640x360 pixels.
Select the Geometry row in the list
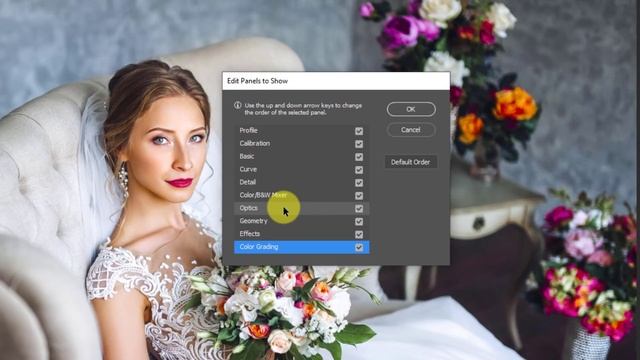[x=302, y=221]
